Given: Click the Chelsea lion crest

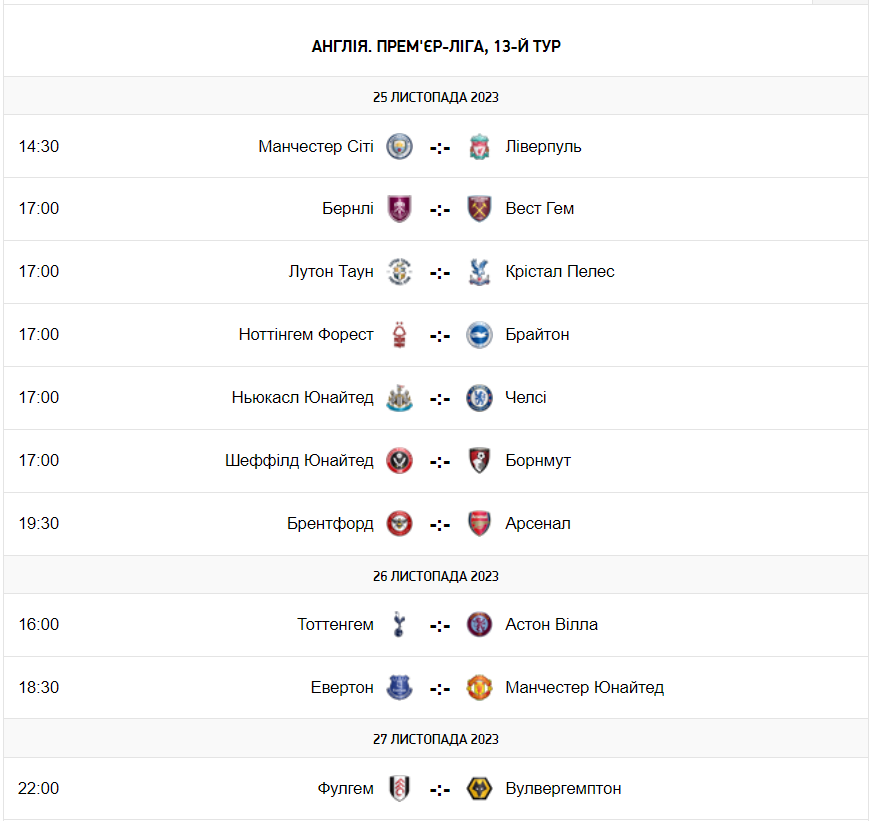Looking at the screenshot, I should point(479,398).
